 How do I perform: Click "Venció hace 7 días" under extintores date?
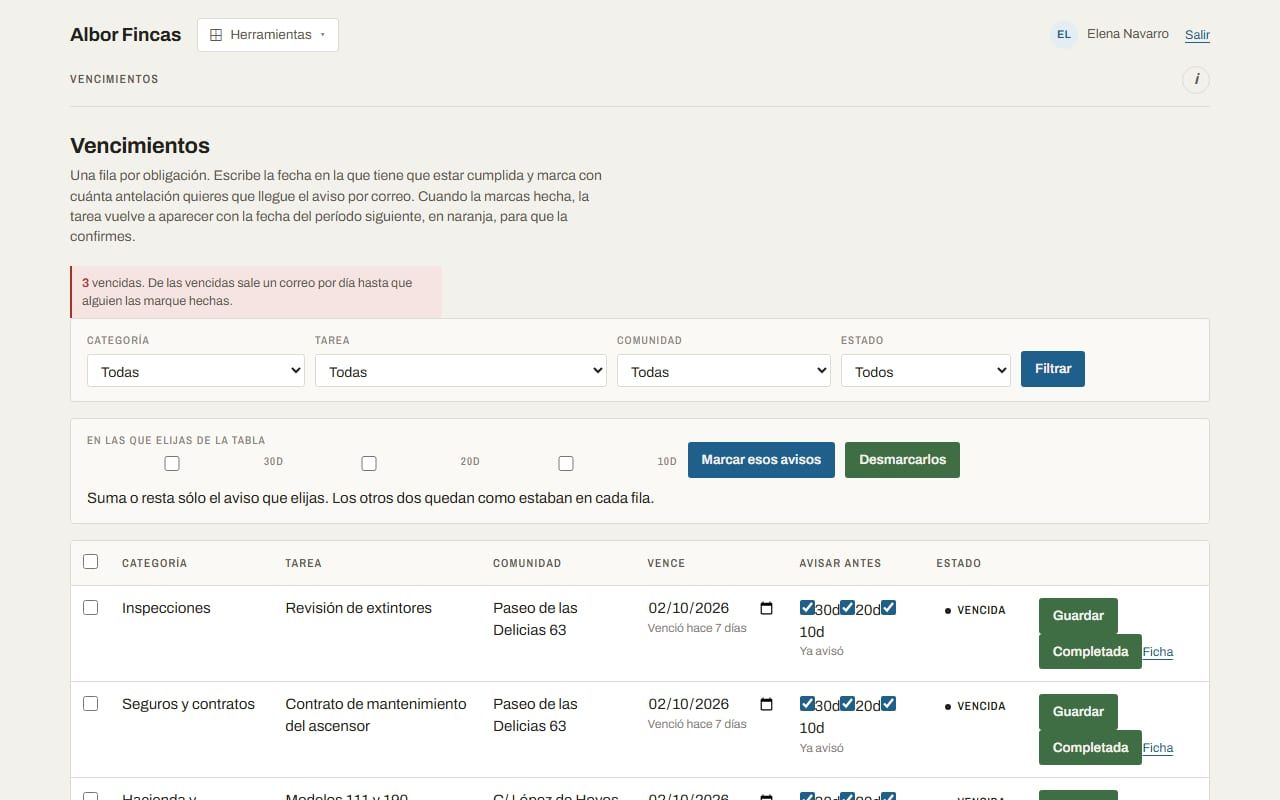[697, 628]
